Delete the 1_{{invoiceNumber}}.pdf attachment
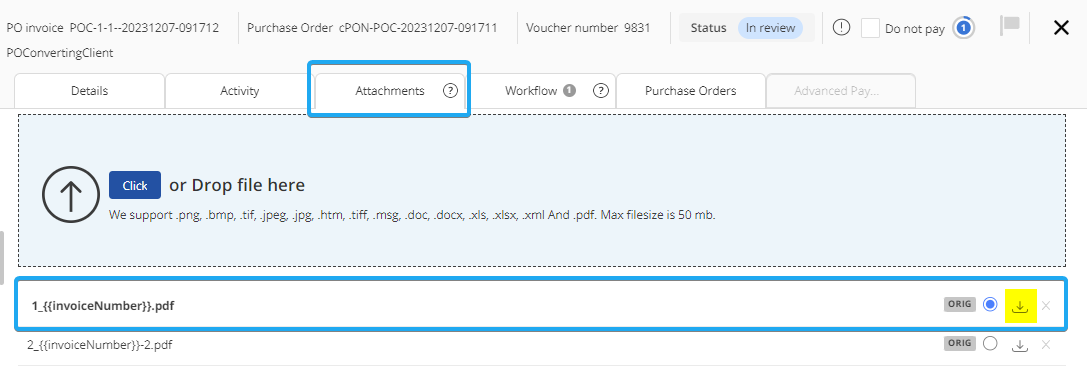The width and height of the screenshot is (1087, 368). [1046, 306]
